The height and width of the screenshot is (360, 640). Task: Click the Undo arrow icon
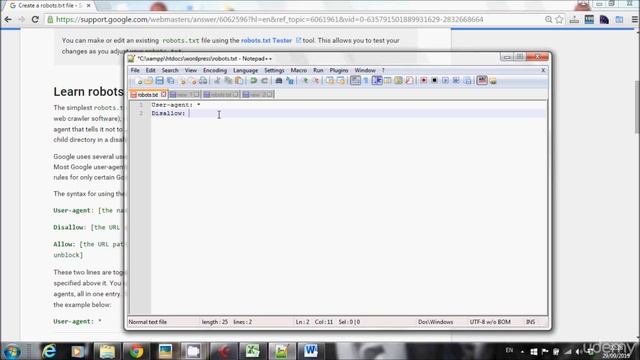tap(253, 81)
